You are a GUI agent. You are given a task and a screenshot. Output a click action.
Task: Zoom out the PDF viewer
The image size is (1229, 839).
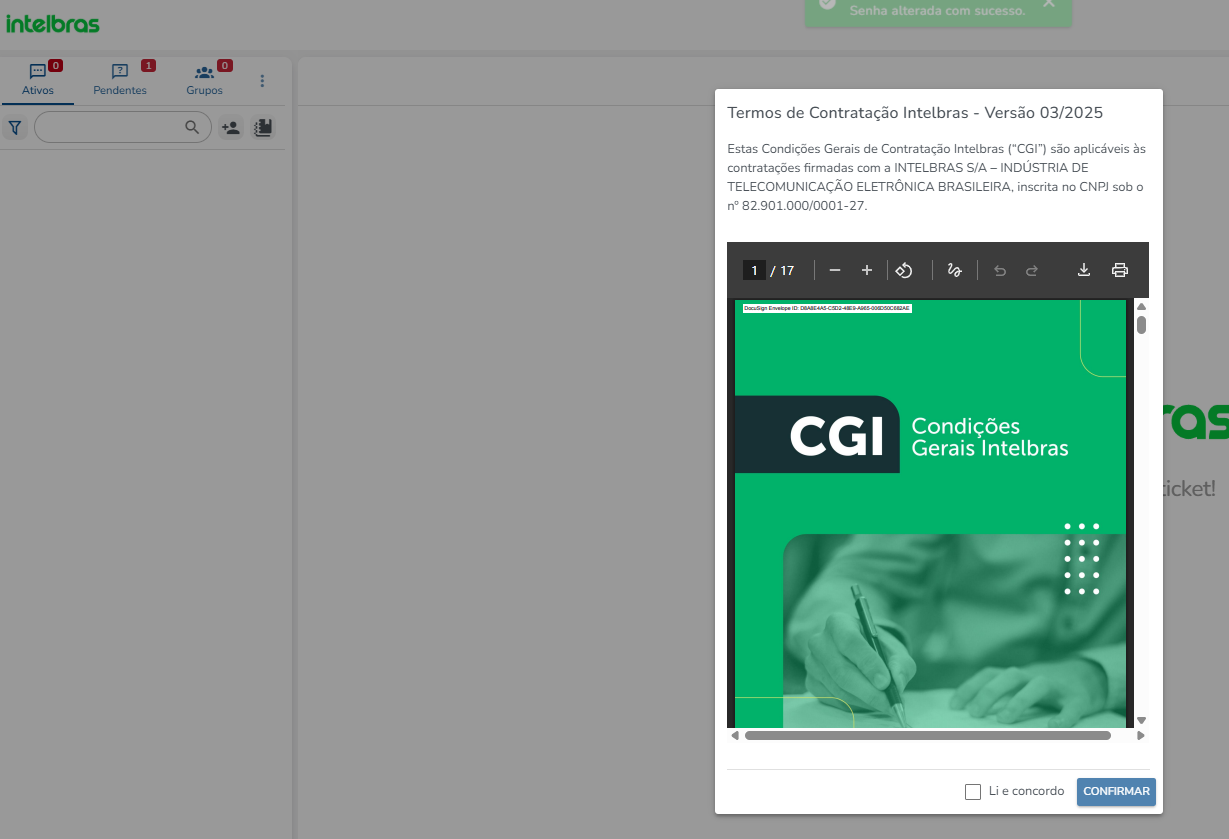click(835, 270)
